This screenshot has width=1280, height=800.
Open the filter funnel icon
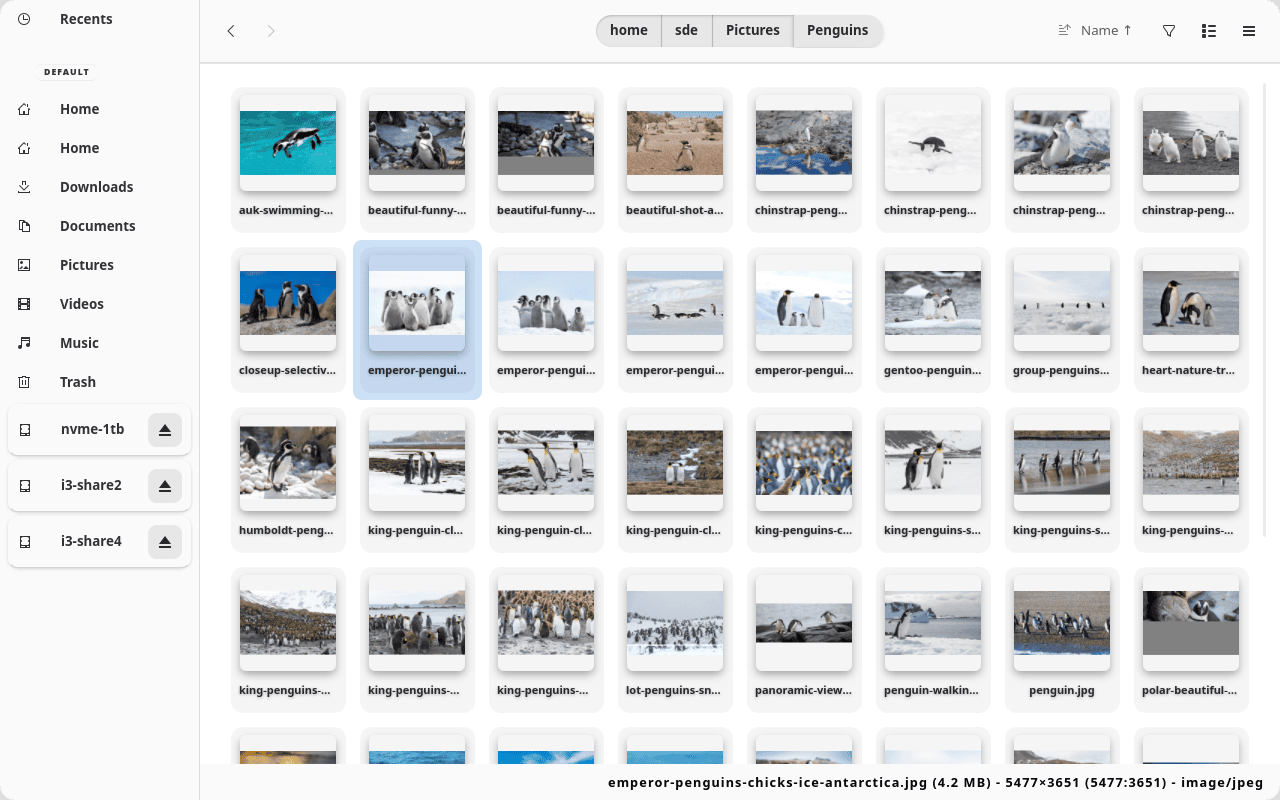pos(1169,31)
